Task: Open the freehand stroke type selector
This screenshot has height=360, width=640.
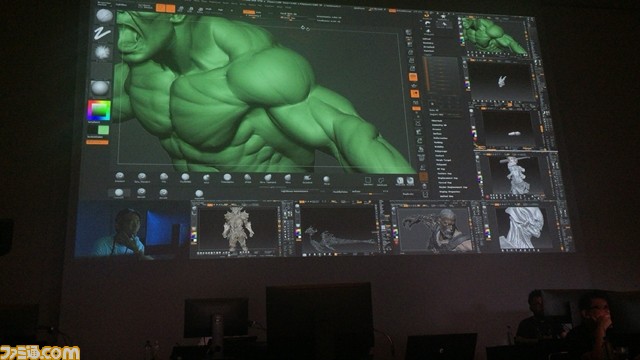Action: click(x=102, y=33)
